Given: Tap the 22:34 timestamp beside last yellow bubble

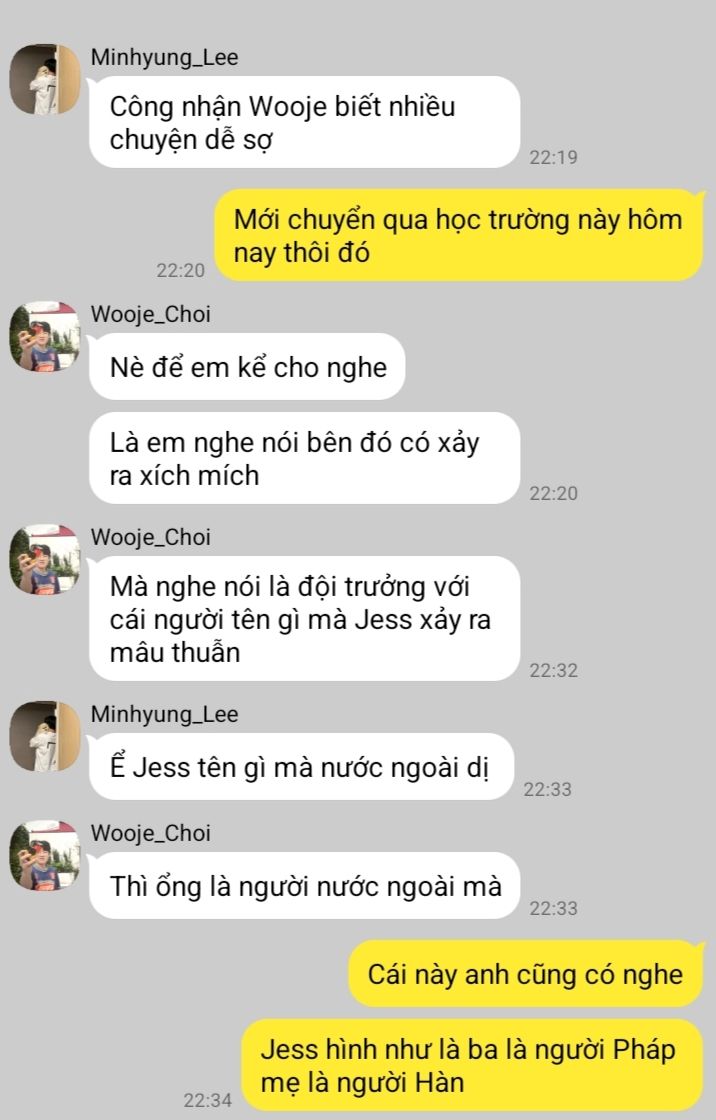Looking at the screenshot, I should pos(207,1100).
